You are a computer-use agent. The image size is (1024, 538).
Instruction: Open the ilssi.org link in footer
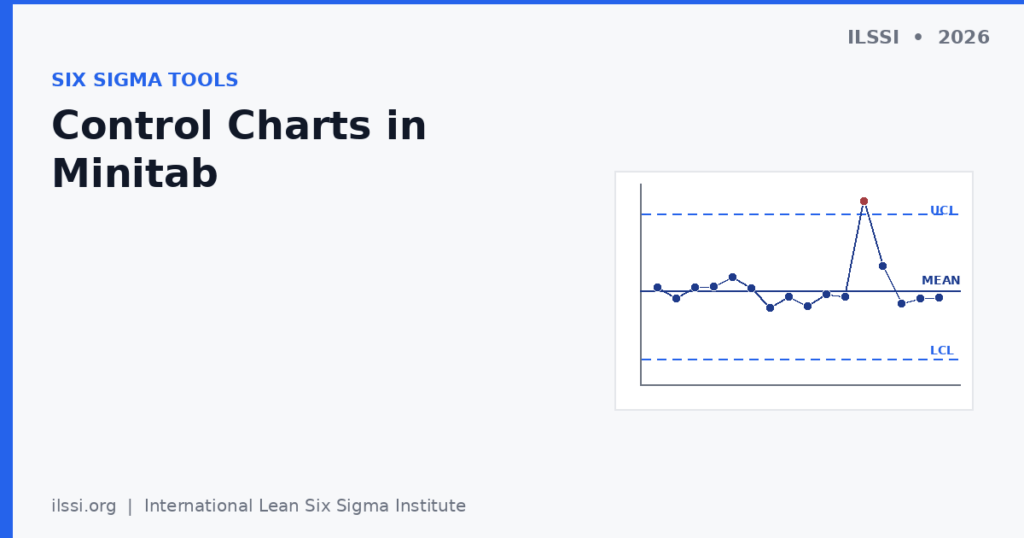pyautogui.click(x=84, y=506)
